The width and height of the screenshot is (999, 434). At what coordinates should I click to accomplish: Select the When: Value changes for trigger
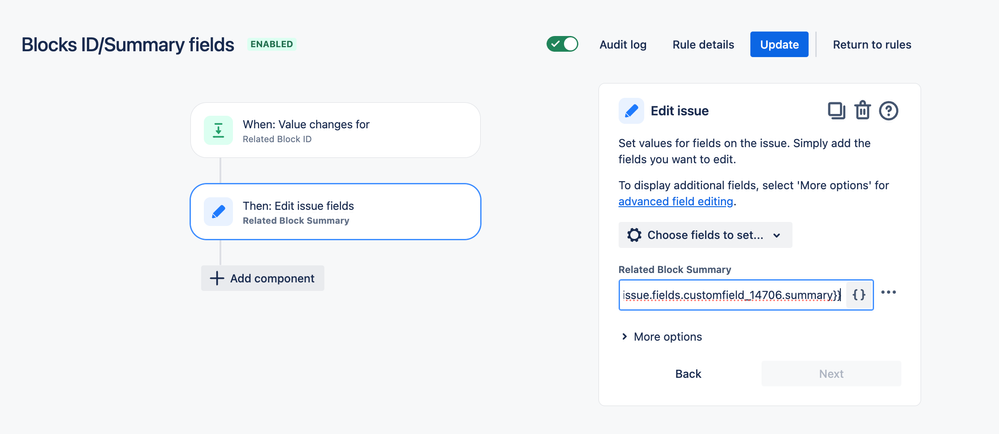point(335,131)
